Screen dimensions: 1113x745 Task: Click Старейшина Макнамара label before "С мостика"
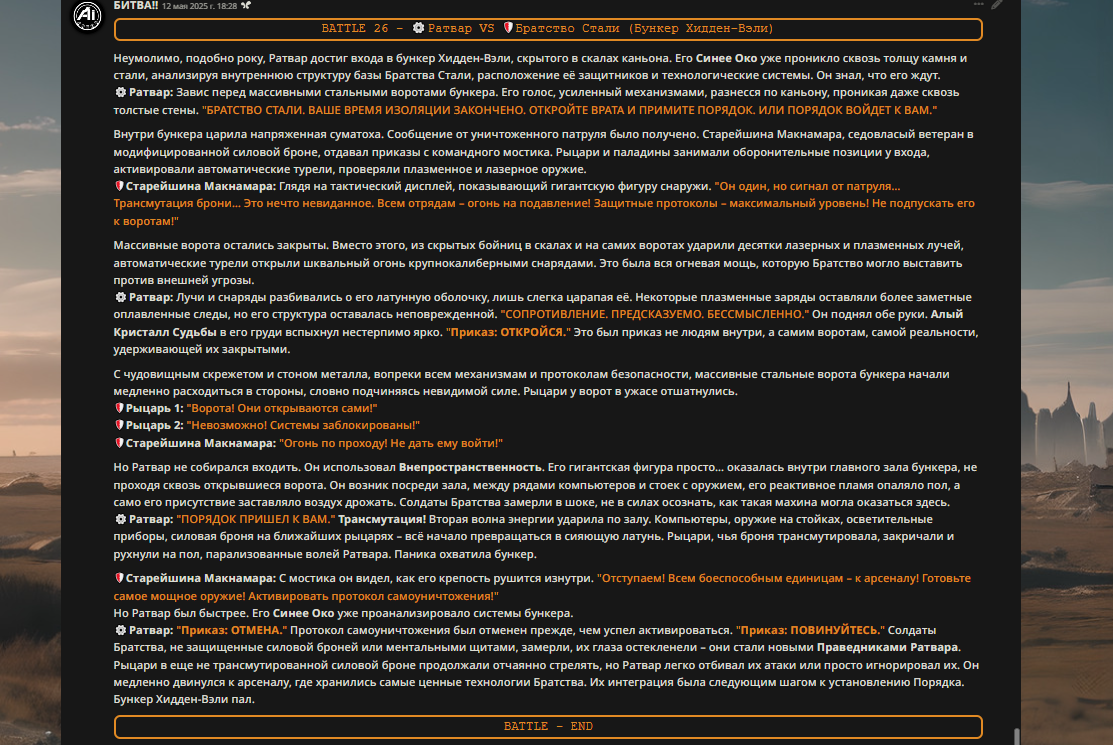201,579
